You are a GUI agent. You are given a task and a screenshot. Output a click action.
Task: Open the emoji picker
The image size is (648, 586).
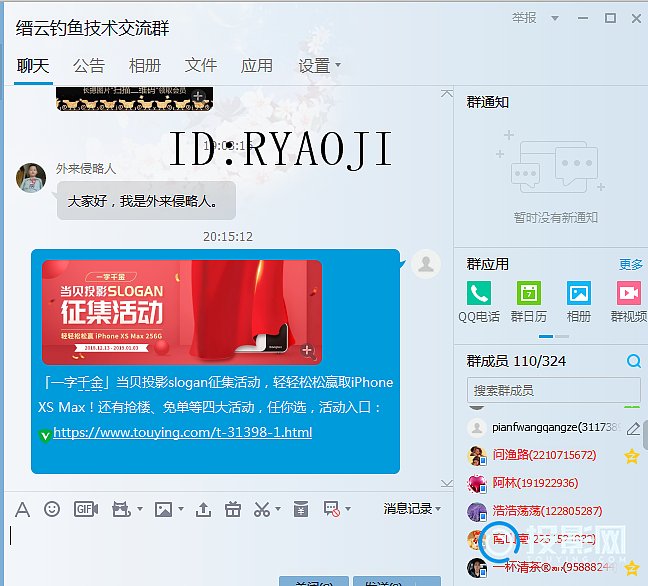[52, 509]
